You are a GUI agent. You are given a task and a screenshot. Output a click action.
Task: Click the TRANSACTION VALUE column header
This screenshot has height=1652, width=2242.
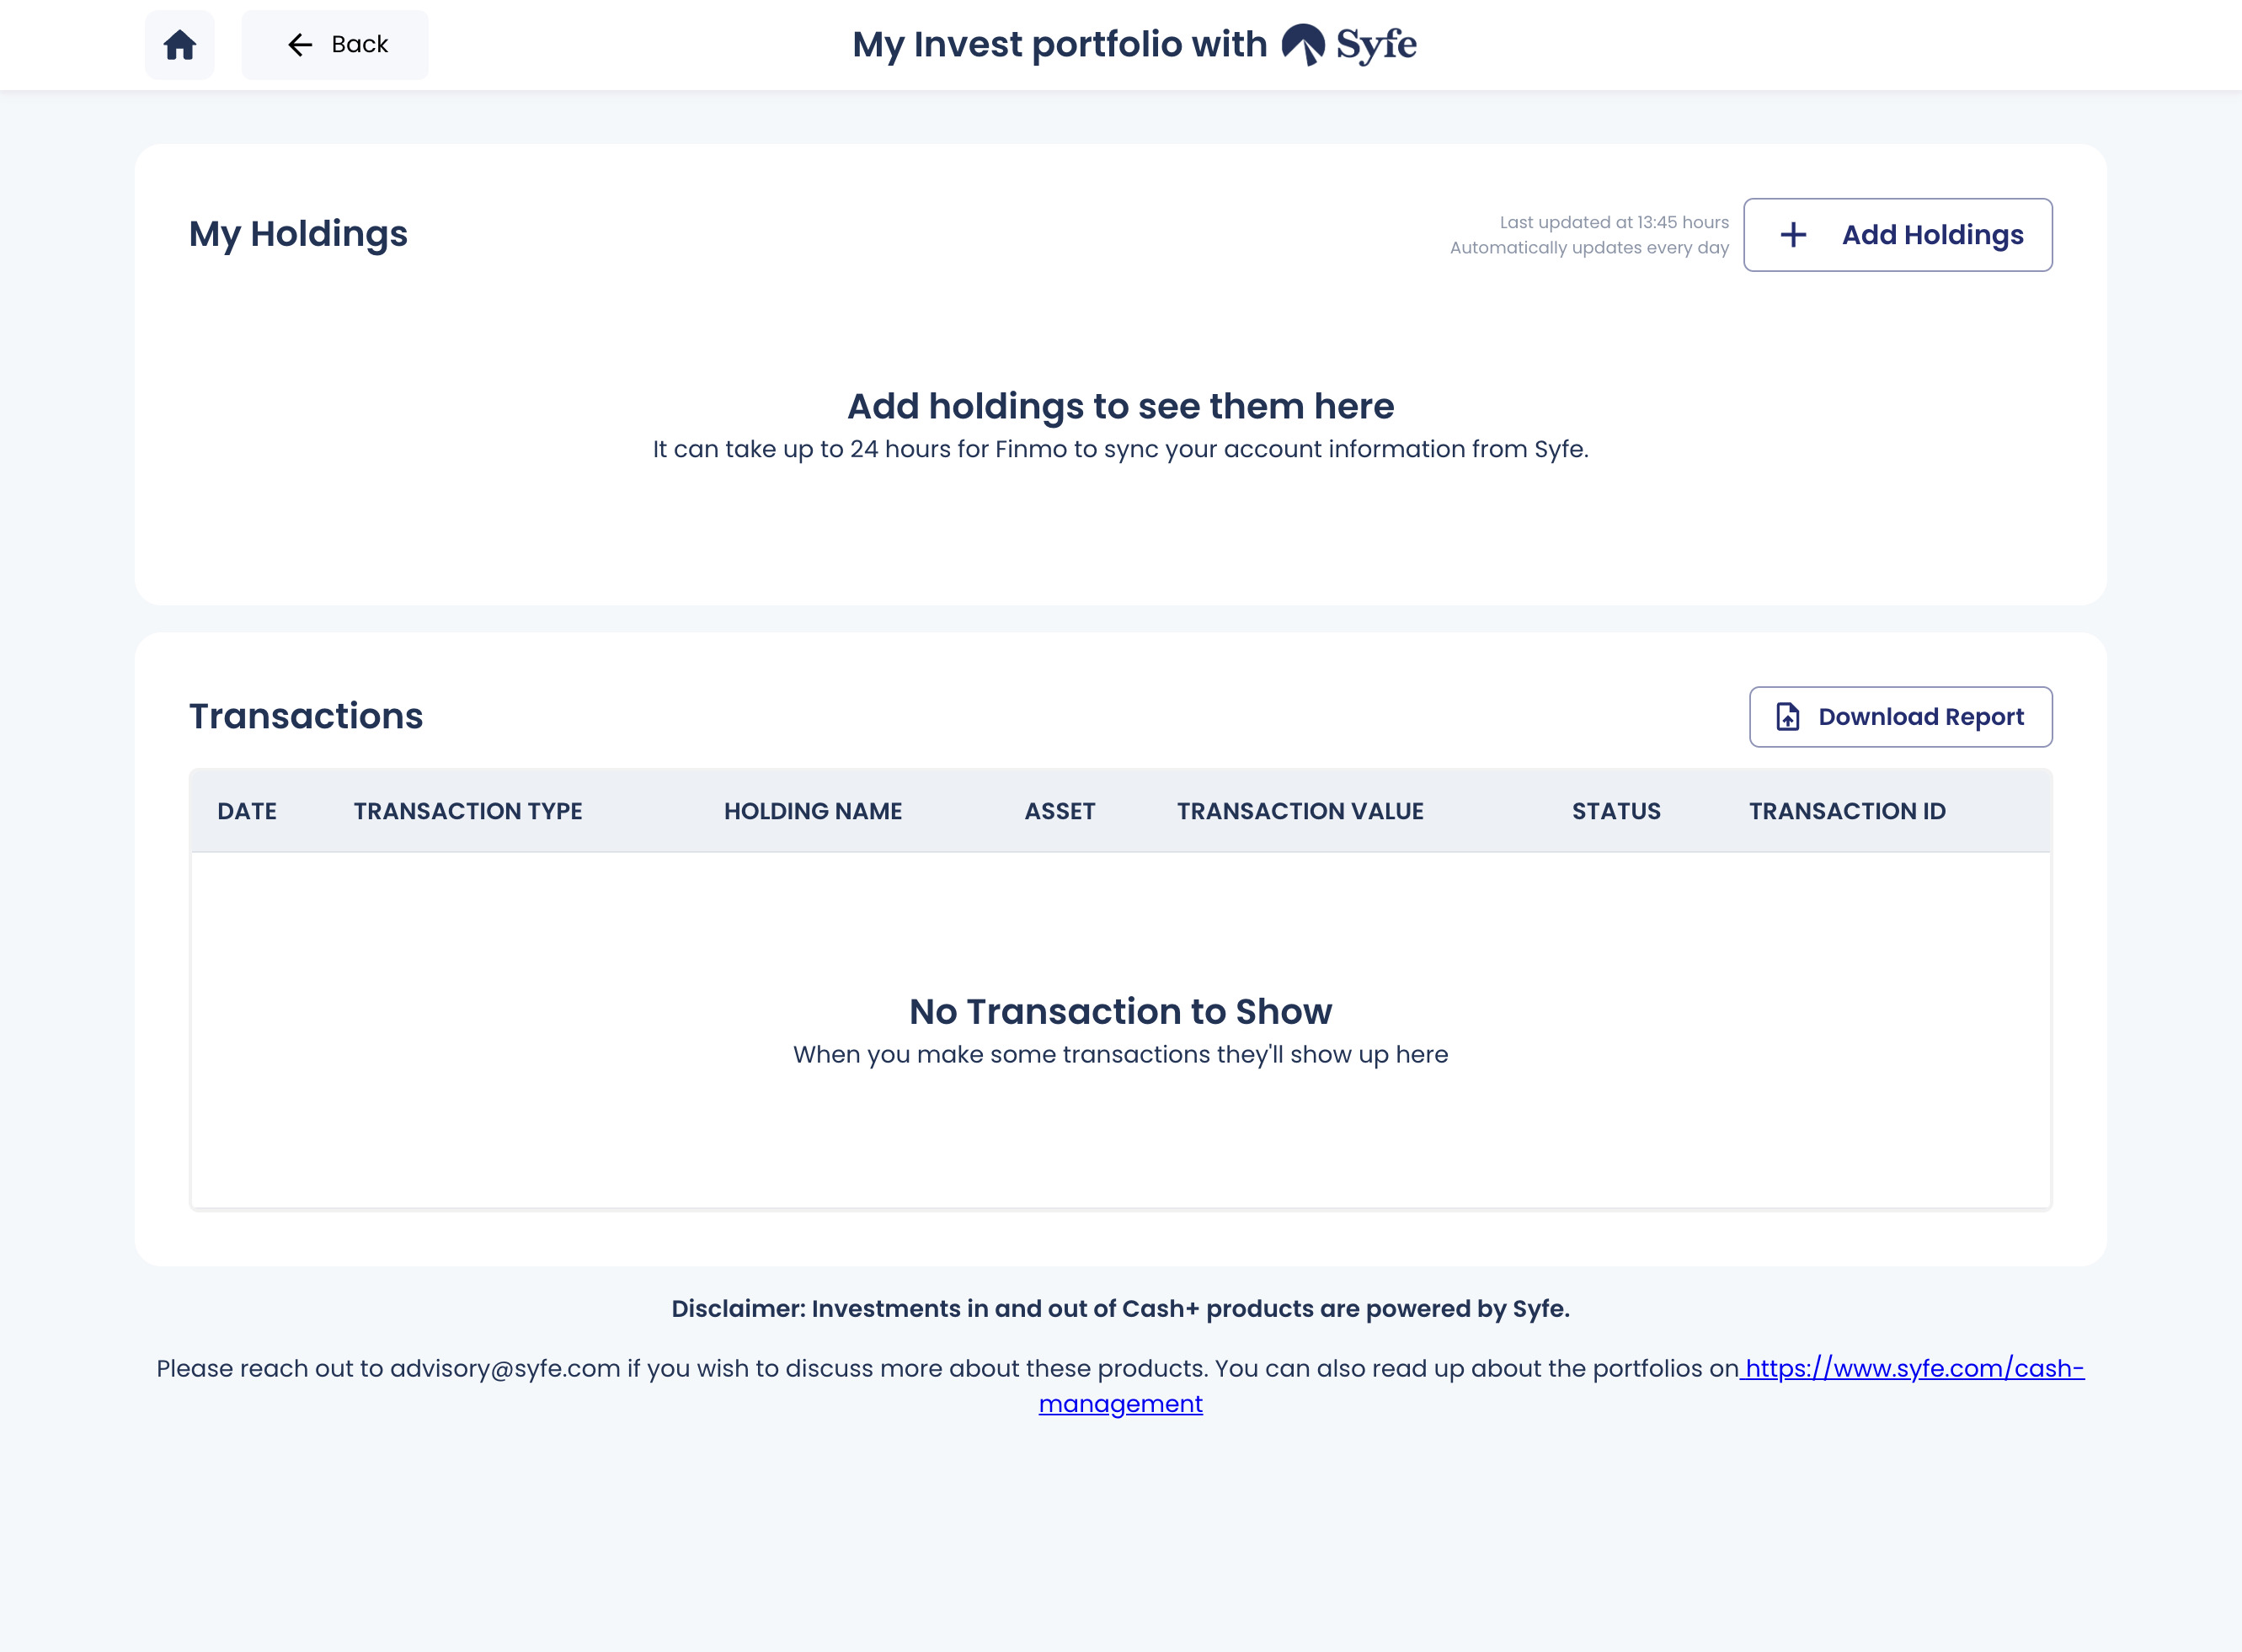point(1300,811)
